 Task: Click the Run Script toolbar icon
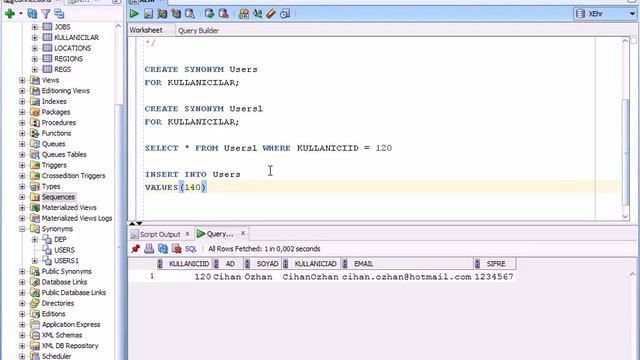pos(148,14)
